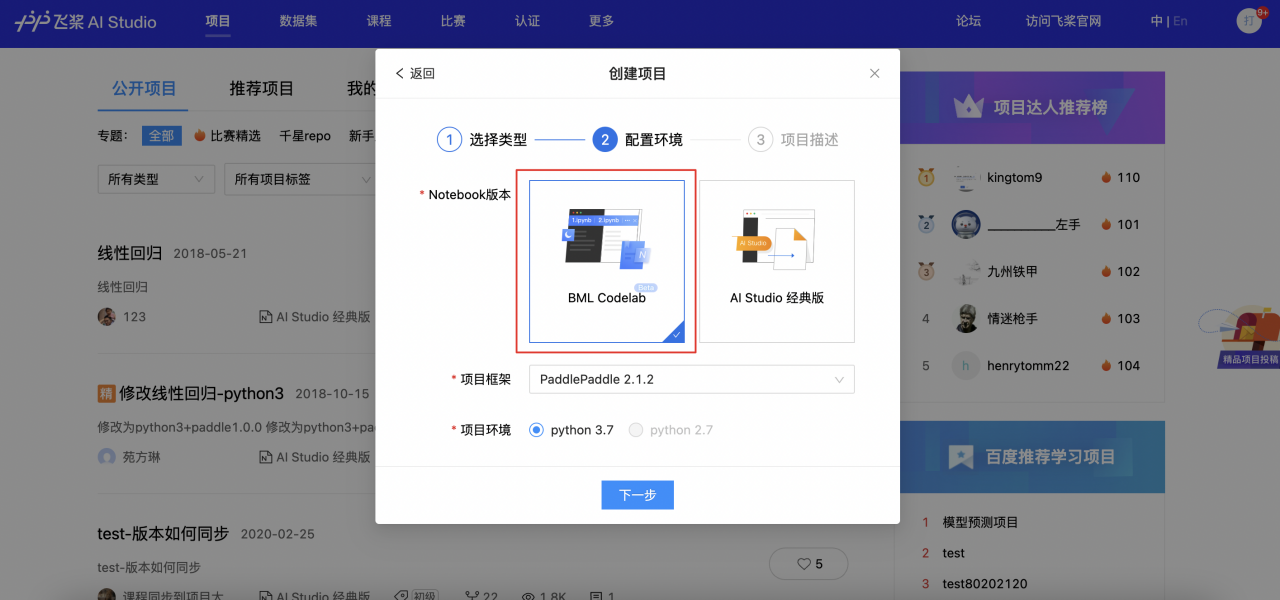The width and height of the screenshot is (1280, 600).
Task: Open the 课程 top navigation item
Action: click(x=379, y=21)
